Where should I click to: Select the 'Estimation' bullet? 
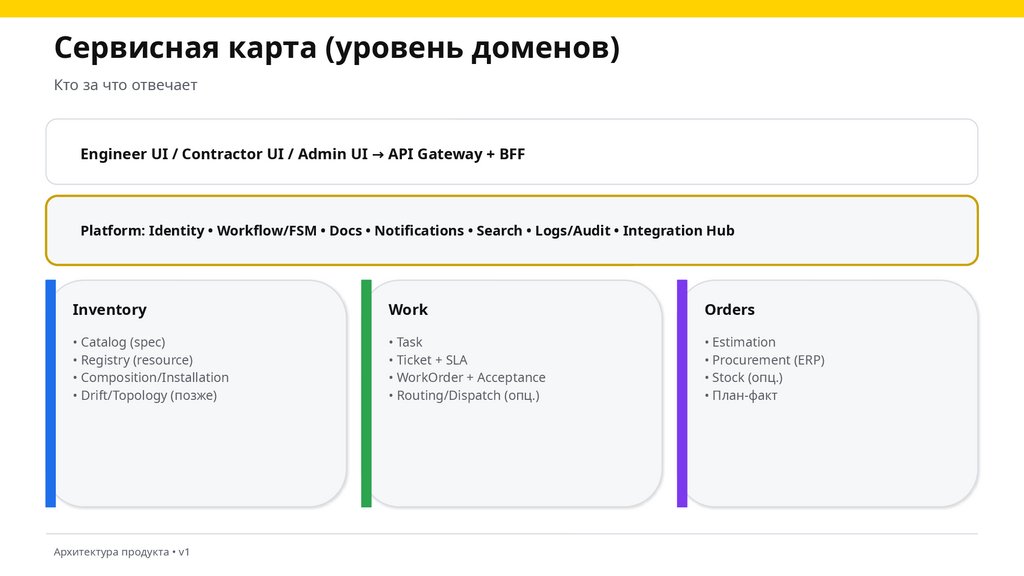740,342
